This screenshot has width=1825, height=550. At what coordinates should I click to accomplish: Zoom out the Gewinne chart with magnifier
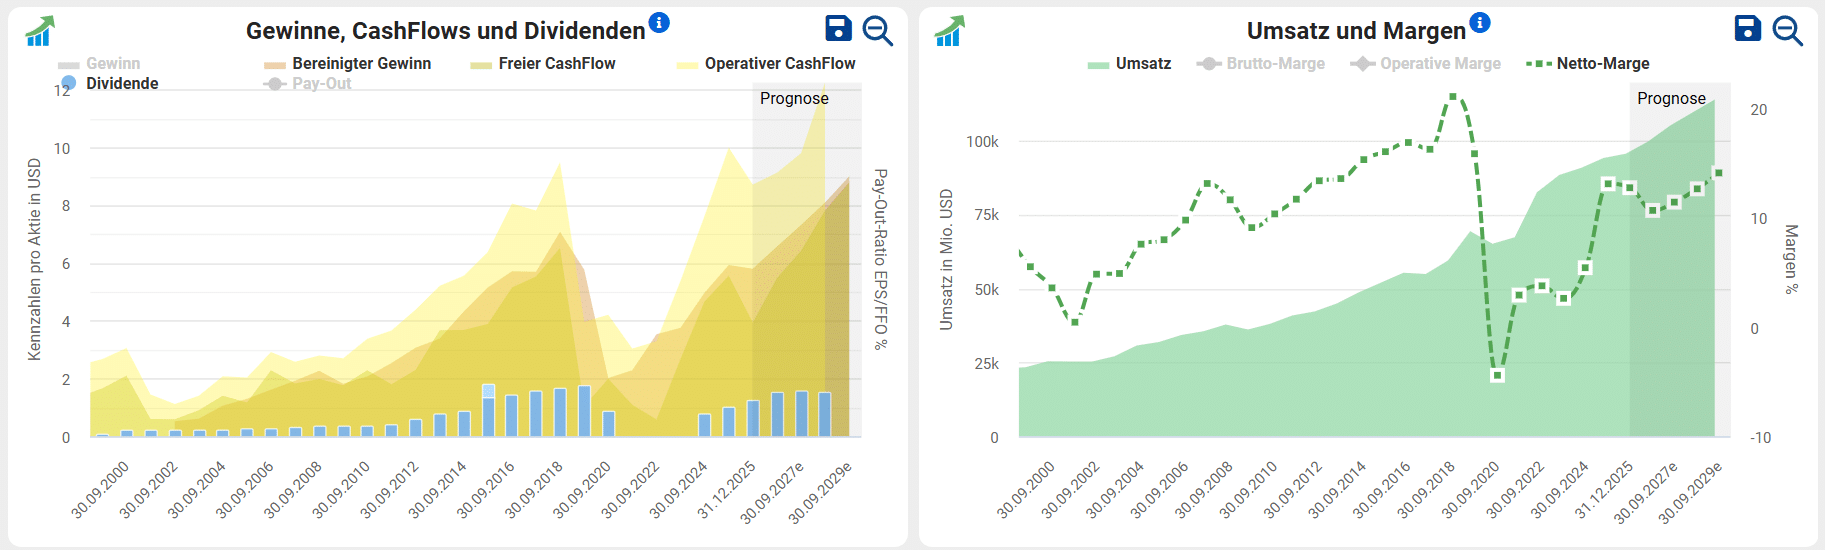pyautogui.click(x=877, y=31)
